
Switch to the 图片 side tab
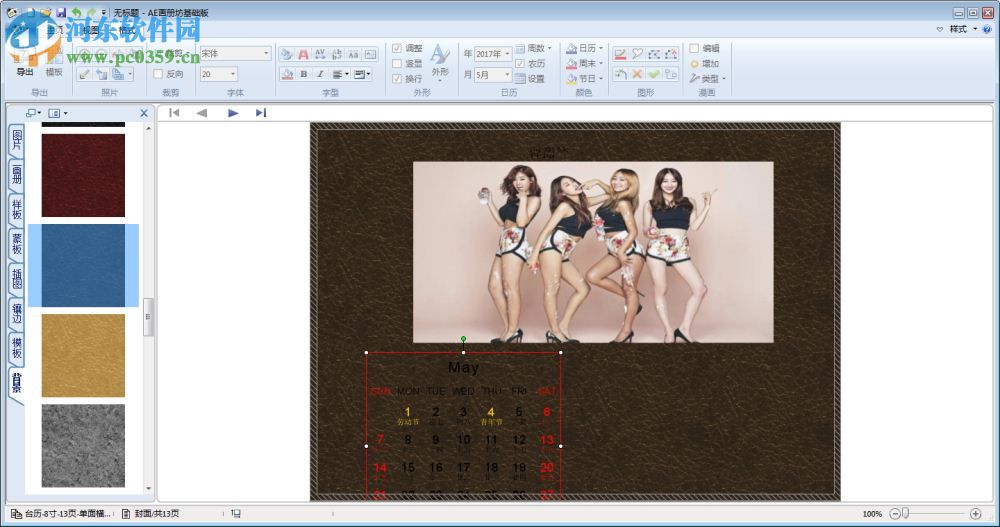click(x=17, y=140)
